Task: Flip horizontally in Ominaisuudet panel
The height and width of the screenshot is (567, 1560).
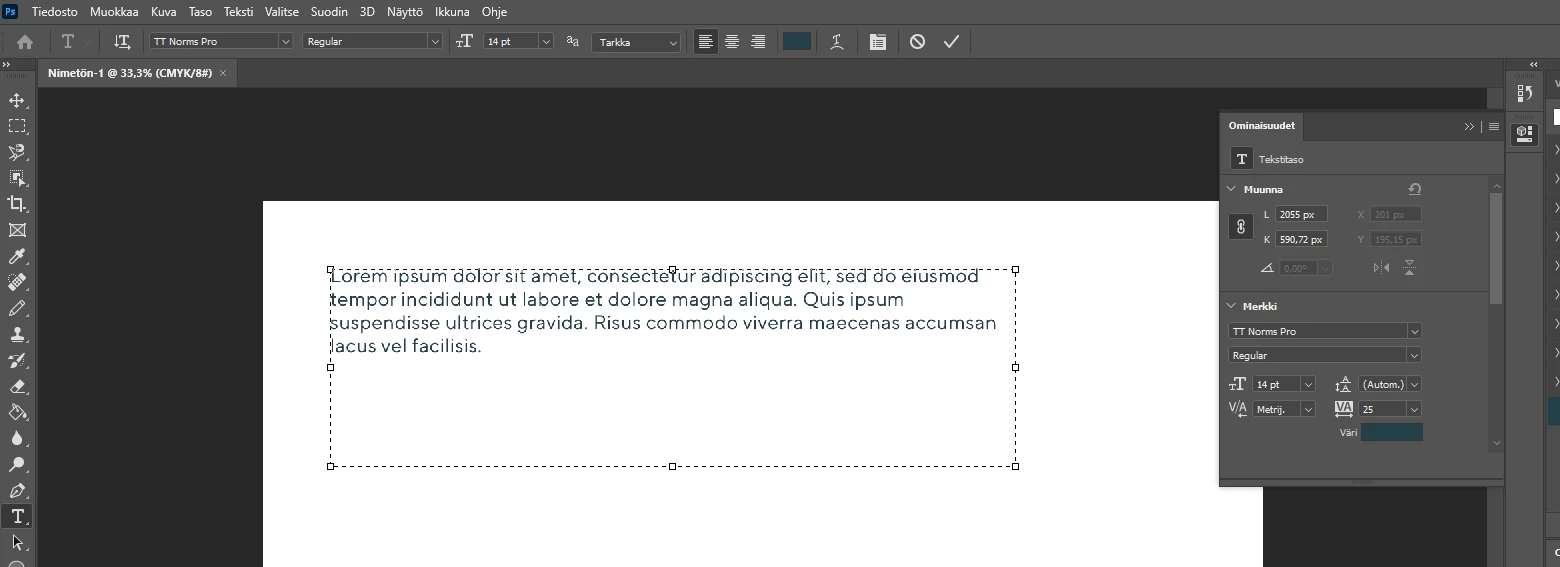Action: (x=1381, y=268)
